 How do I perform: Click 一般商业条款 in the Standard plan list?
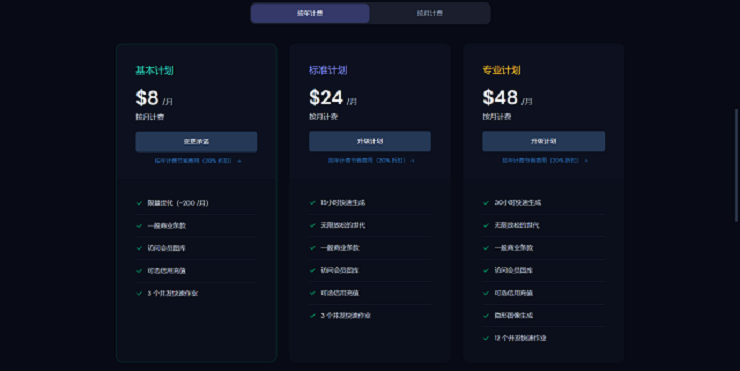point(340,248)
